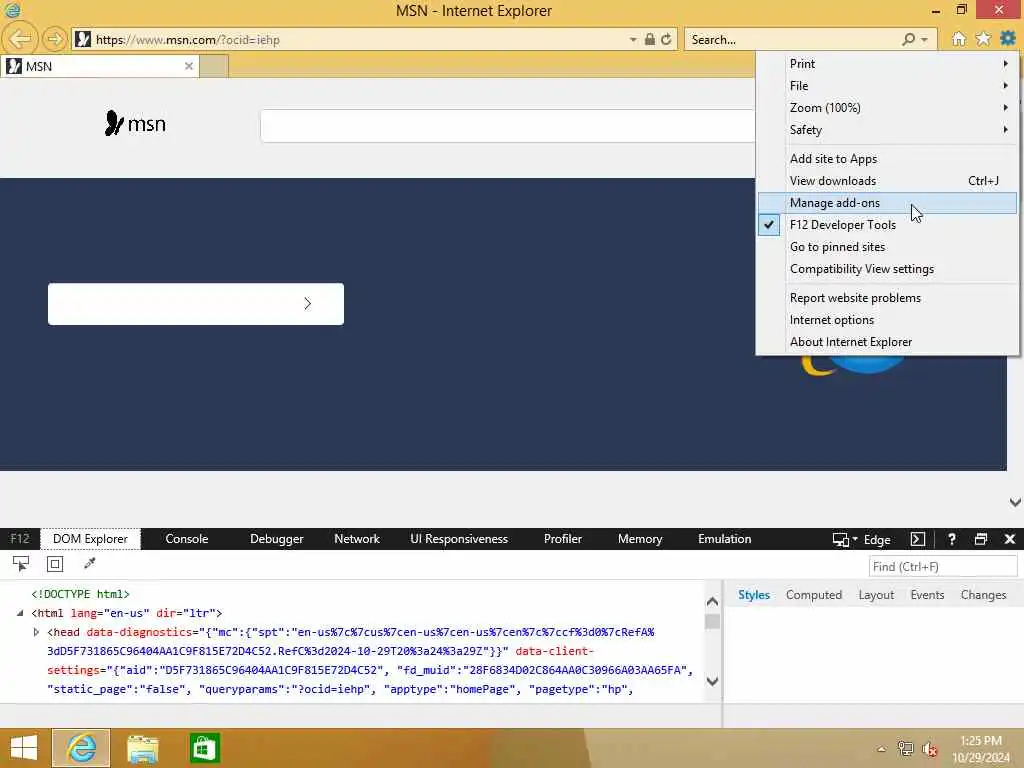Open the F12 help question mark icon
This screenshot has height=768, width=1024.
pyautogui.click(x=952, y=539)
